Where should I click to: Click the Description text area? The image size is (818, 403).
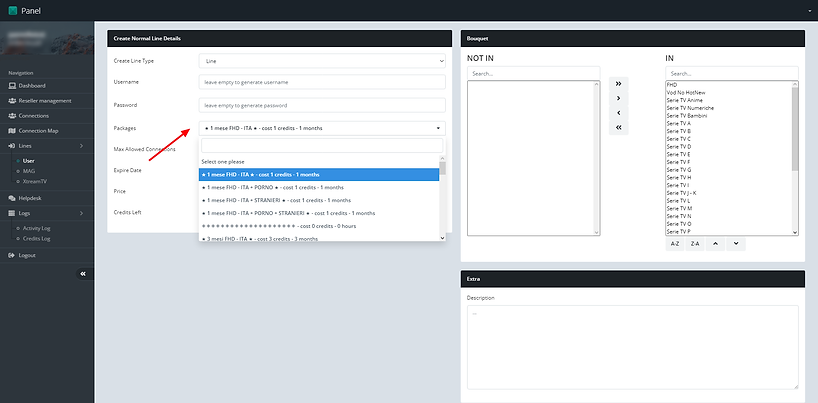633,347
